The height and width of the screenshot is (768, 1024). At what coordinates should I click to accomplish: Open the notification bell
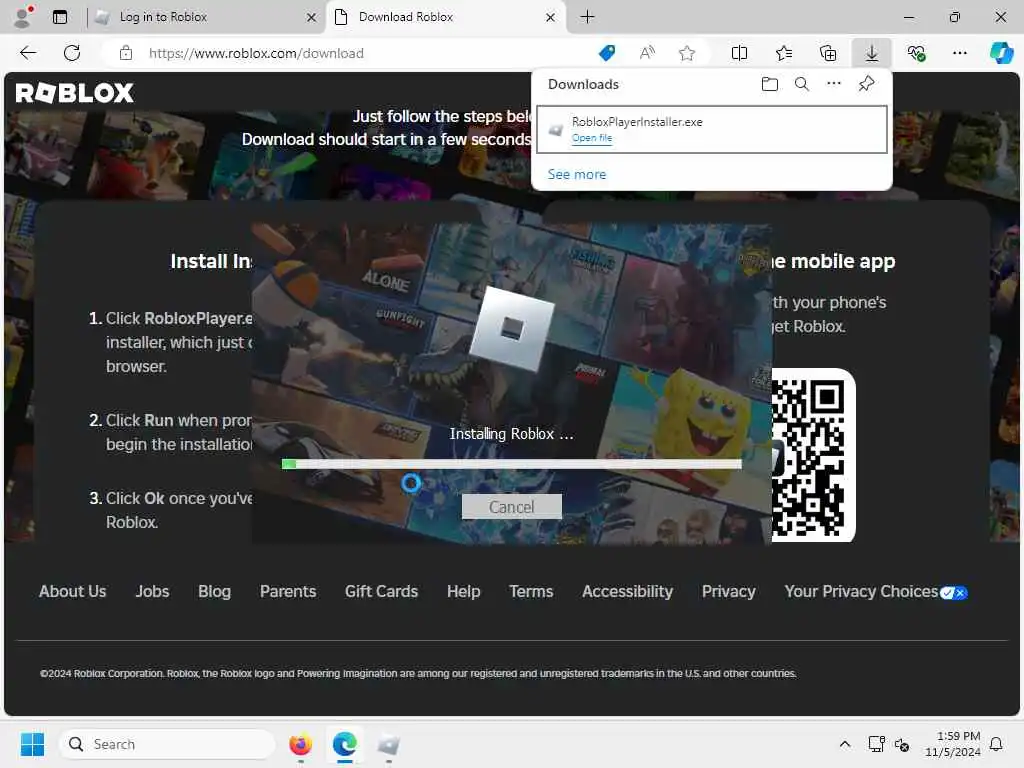(997, 744)
